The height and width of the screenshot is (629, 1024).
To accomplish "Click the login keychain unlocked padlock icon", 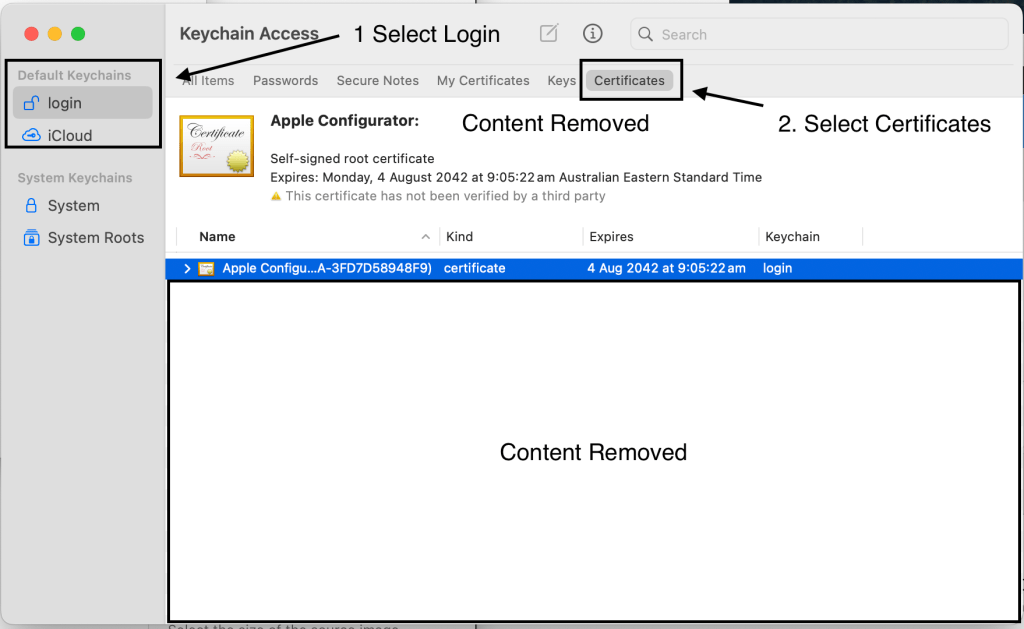I will point(31,103).
